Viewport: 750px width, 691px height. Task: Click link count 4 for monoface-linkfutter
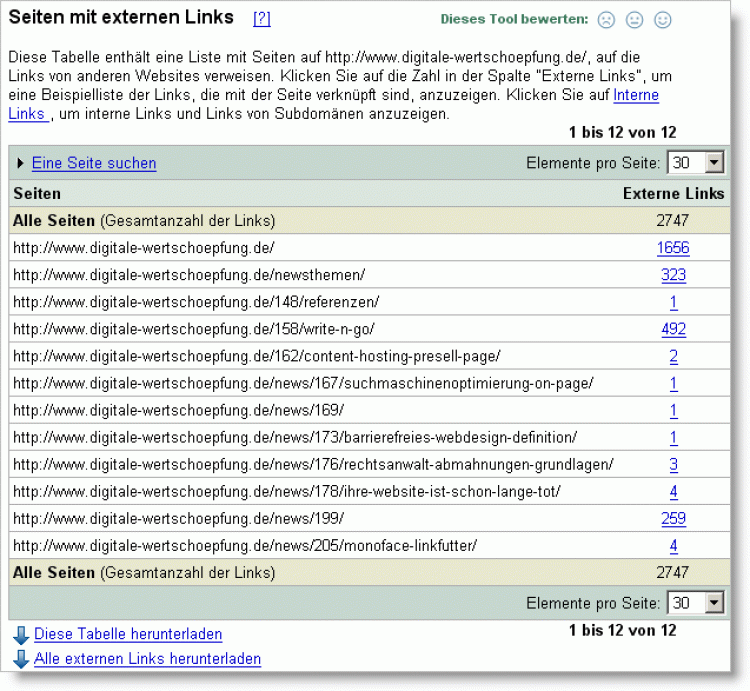tap(674, 545)
